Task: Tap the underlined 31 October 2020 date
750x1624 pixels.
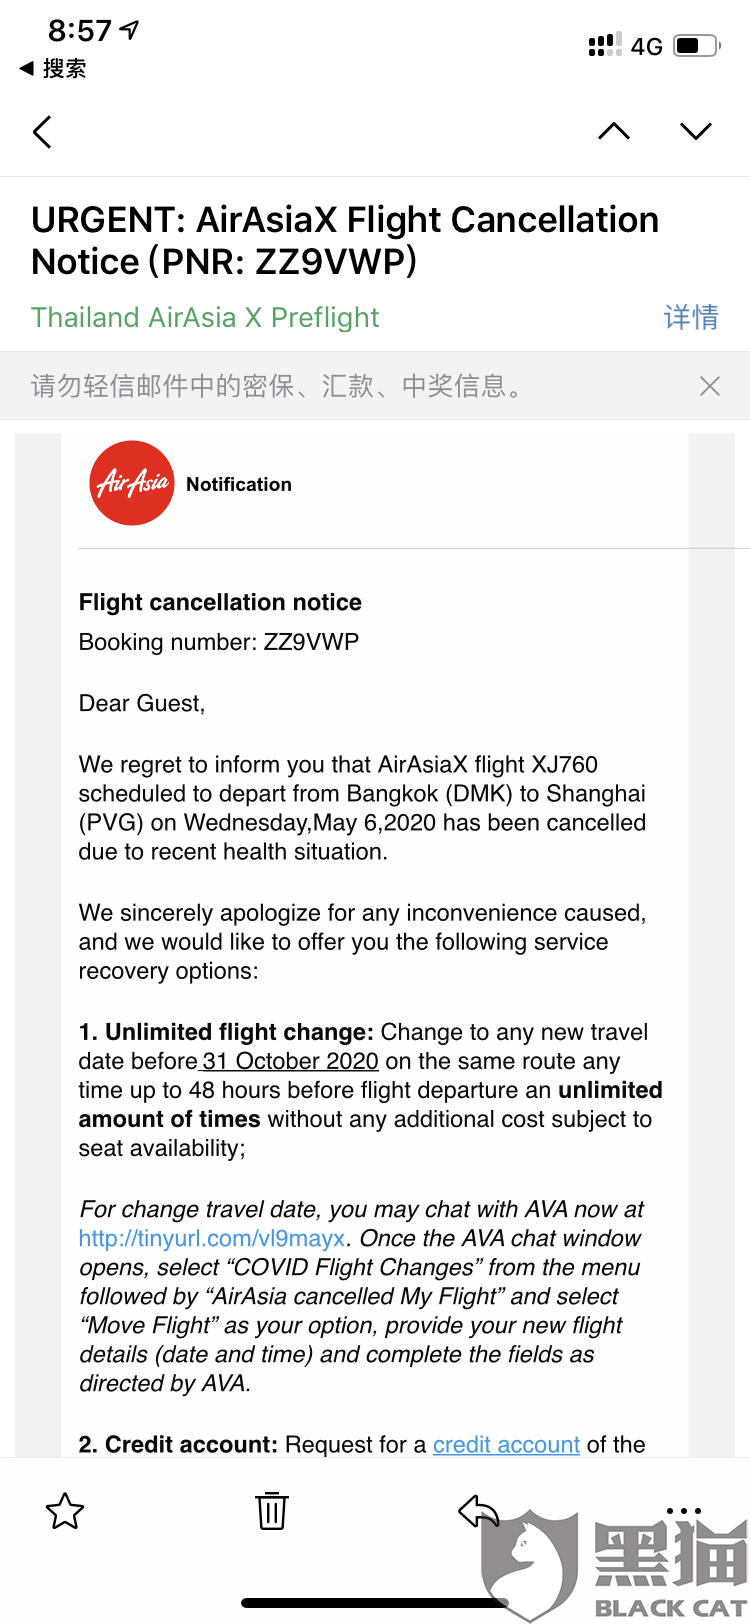Action: coord(290,1061)
